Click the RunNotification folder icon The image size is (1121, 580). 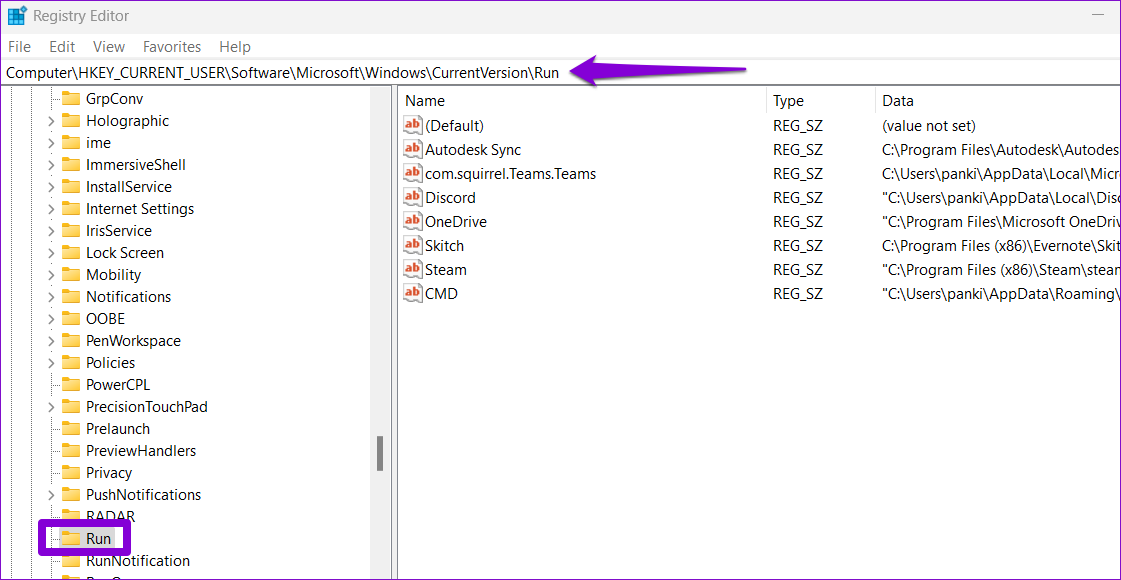point(73,560)
